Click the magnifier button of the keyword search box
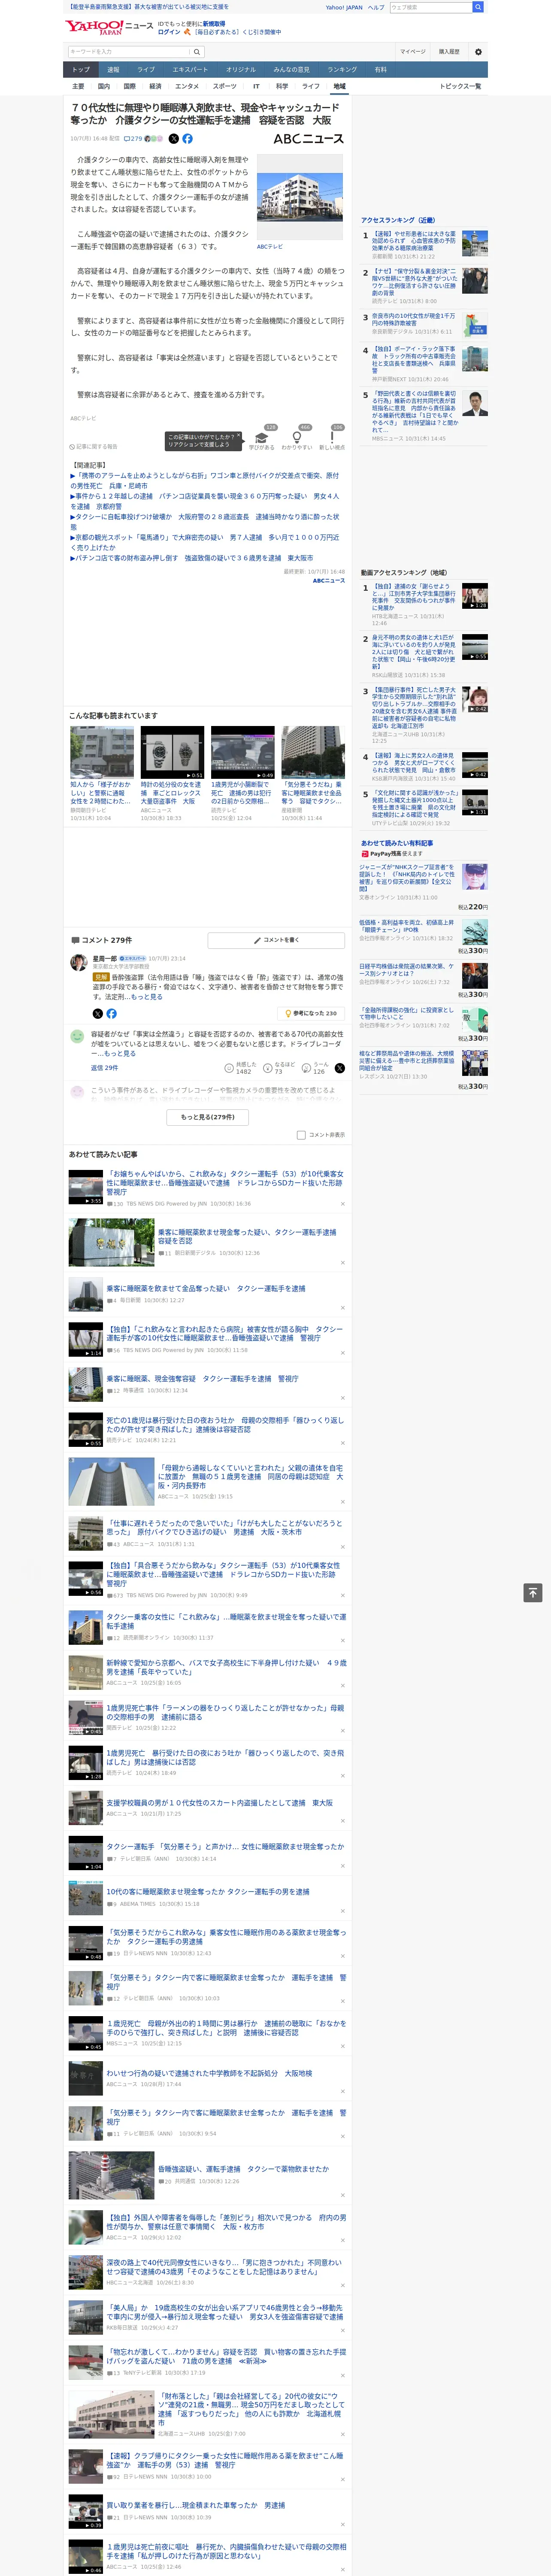 pyautogui.click(x=197, y=51)
